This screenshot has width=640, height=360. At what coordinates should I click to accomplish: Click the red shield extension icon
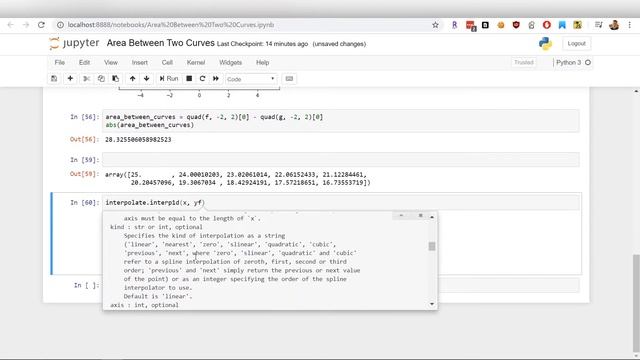point(516,25)
